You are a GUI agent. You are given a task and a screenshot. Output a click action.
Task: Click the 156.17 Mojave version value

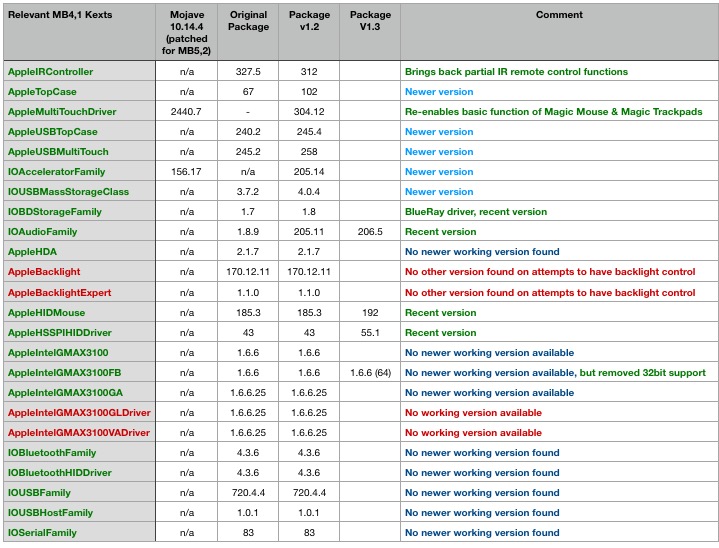coord(186,172)
